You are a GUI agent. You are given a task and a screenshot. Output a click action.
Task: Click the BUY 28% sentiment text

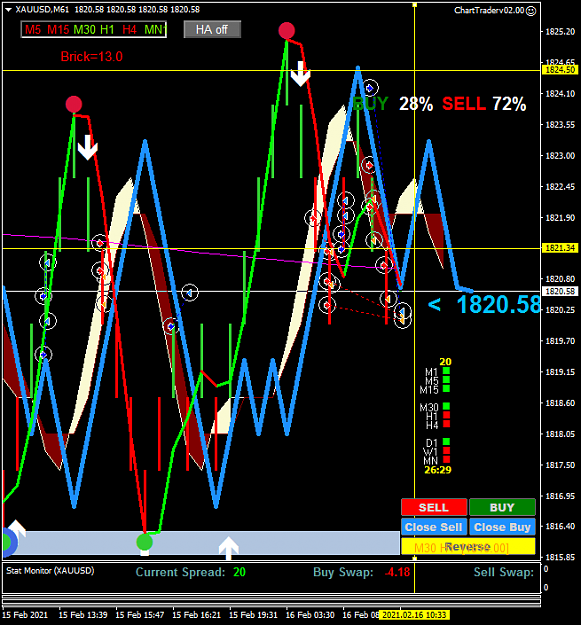point(393,104)
